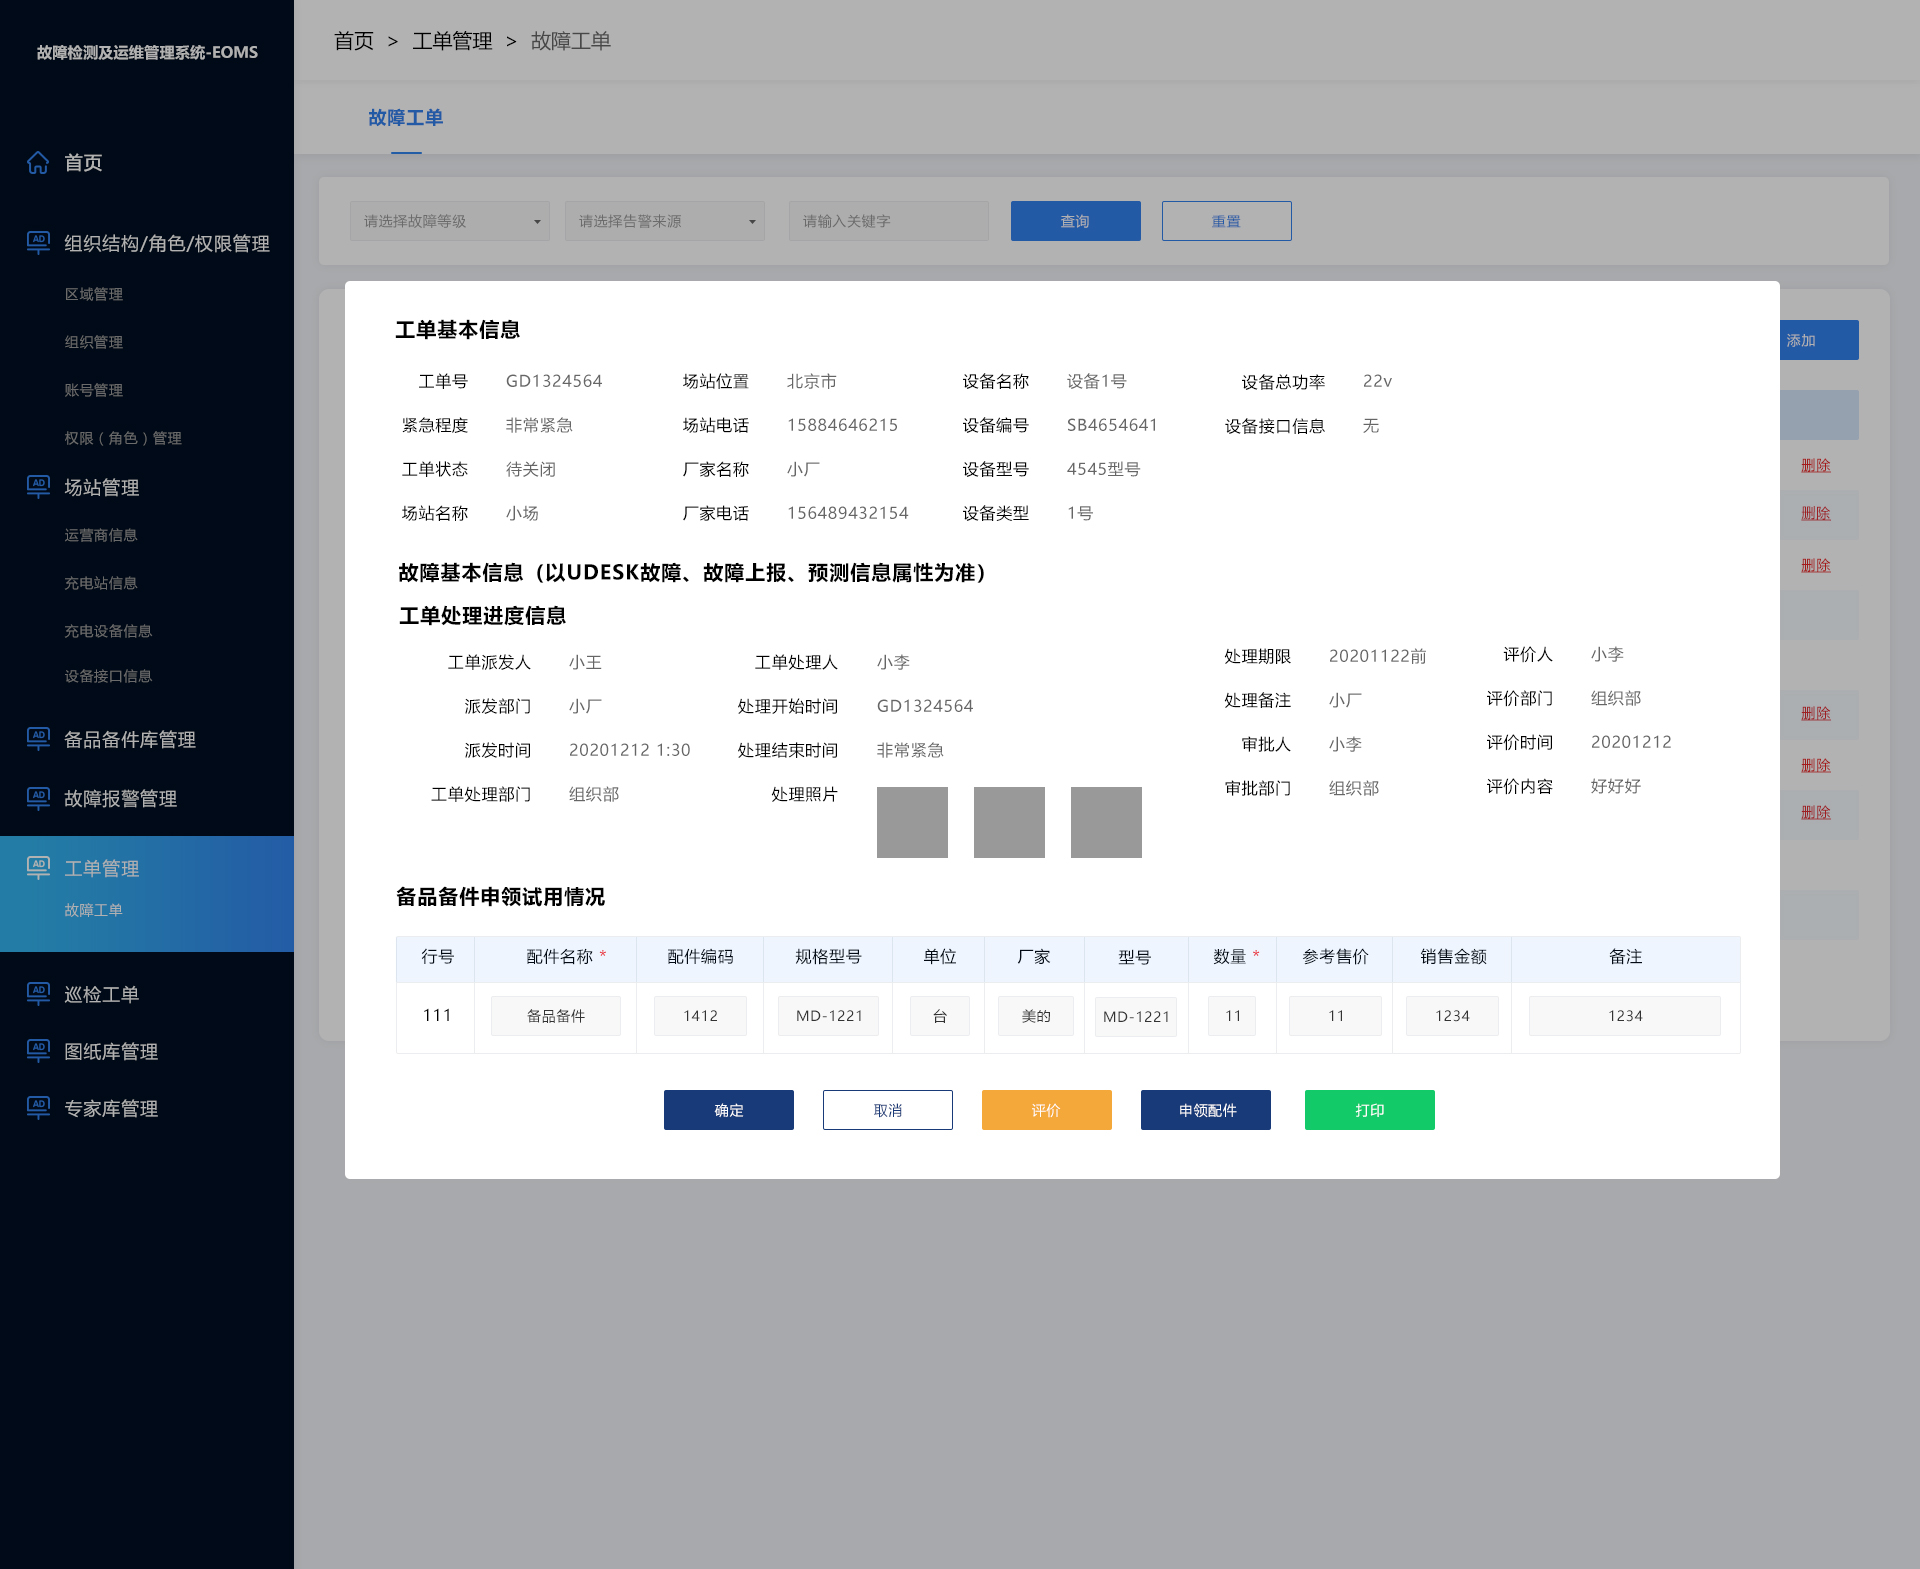Click 派发时间 value 20201212 1:30
Image resolution: width=1920 pixels, height=1569 pixels.
[630, 750]
